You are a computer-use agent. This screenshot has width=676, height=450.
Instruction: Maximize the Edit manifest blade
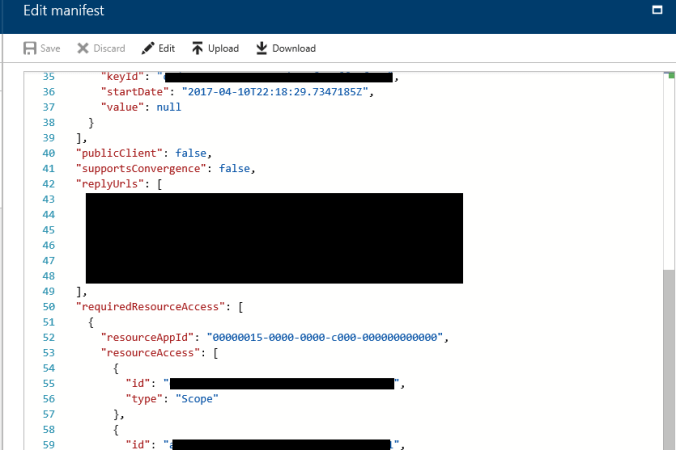point(657,10)
